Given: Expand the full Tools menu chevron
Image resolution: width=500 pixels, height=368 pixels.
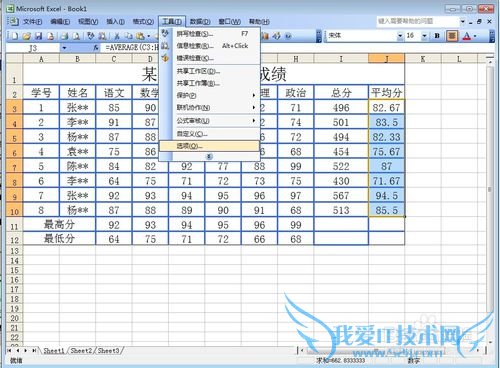Looking at the screenshot, I should pos(209,156).
